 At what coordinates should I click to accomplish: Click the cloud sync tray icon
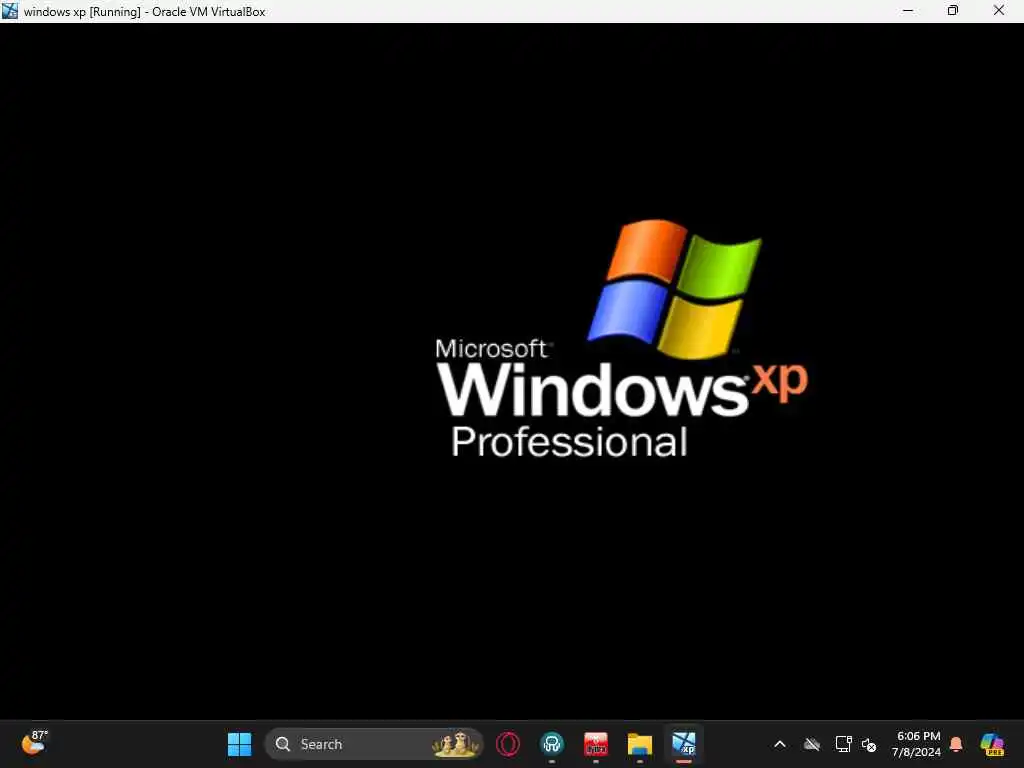(x=812, y=744)
